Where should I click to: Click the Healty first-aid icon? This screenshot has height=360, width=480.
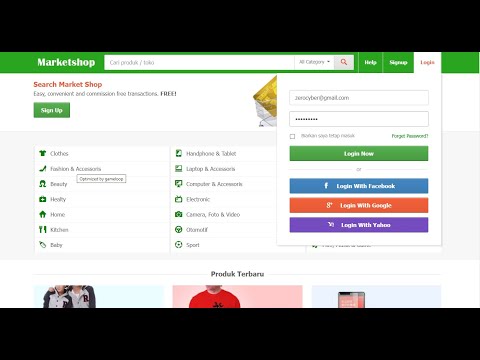point(42,199)
